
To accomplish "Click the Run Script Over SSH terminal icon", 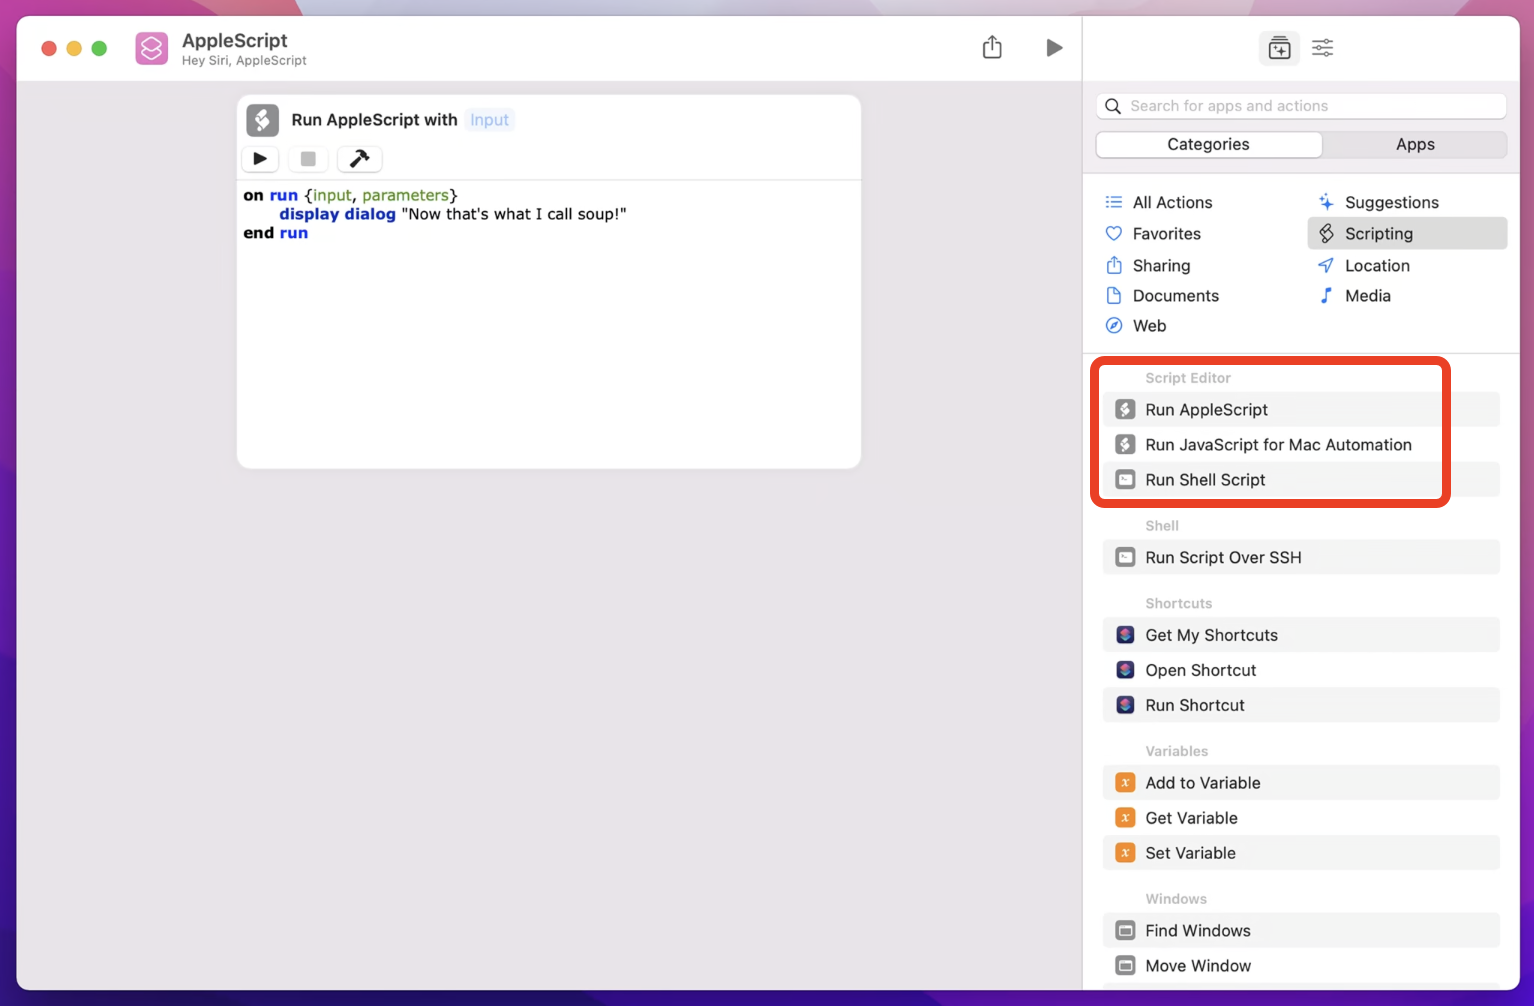I will [1125, 557].
